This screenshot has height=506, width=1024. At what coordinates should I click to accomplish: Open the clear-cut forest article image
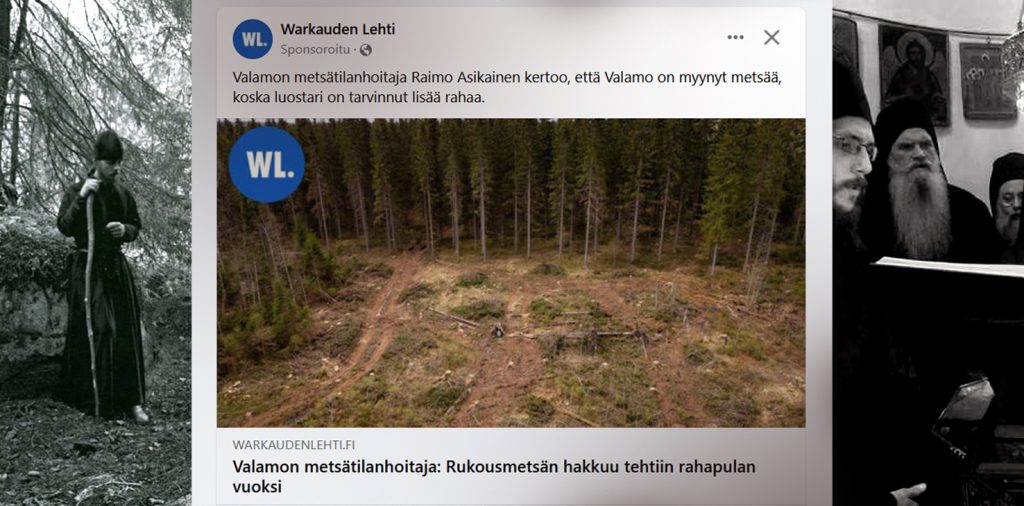511,273
